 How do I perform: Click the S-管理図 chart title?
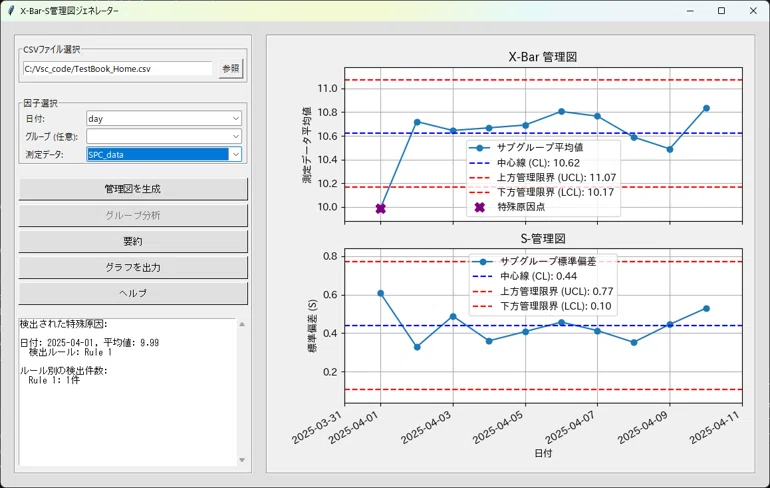point(543,239)
